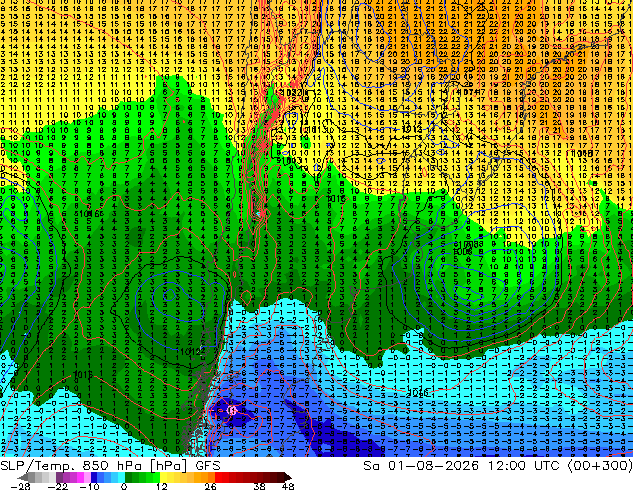
Task: Click the bright red swatch above the 26 label
Action: pyautogui.click(x=218, y=477)
